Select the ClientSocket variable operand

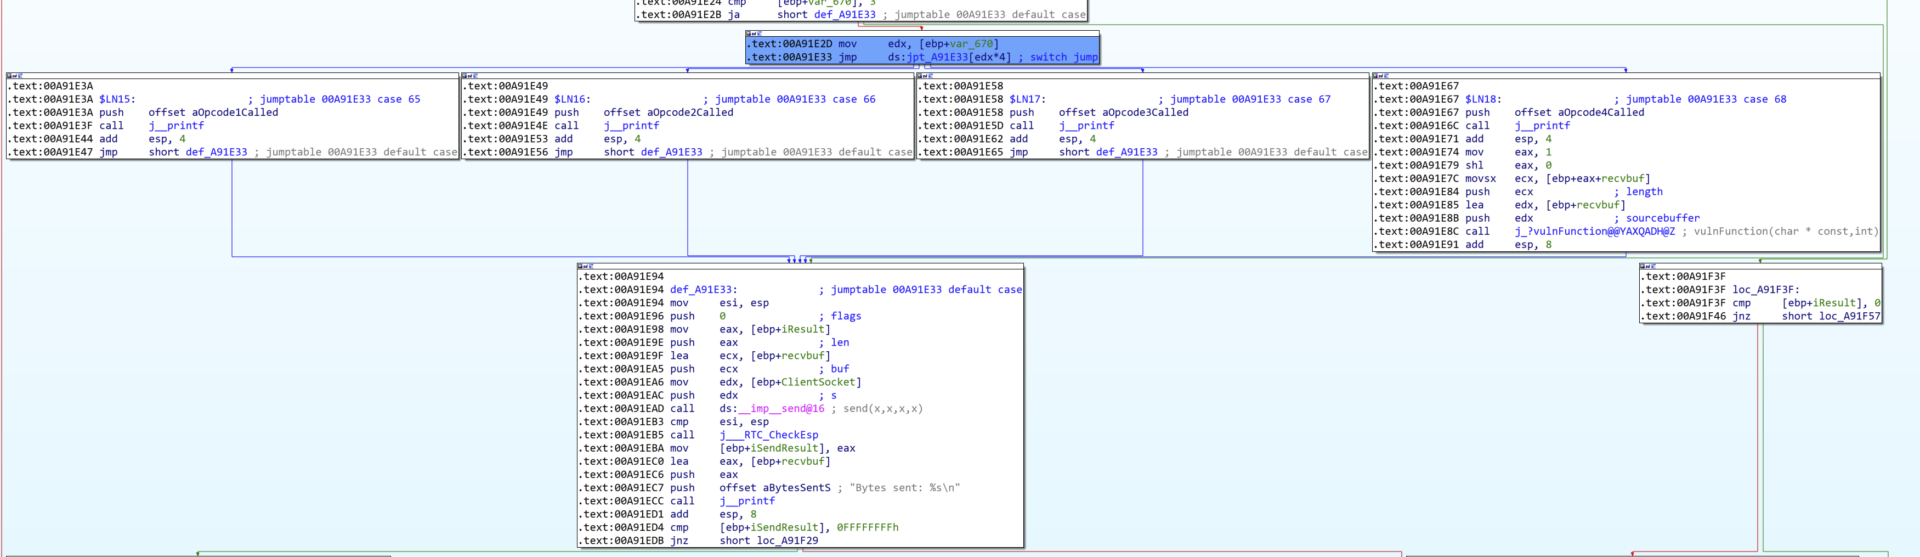click(816, 383)
